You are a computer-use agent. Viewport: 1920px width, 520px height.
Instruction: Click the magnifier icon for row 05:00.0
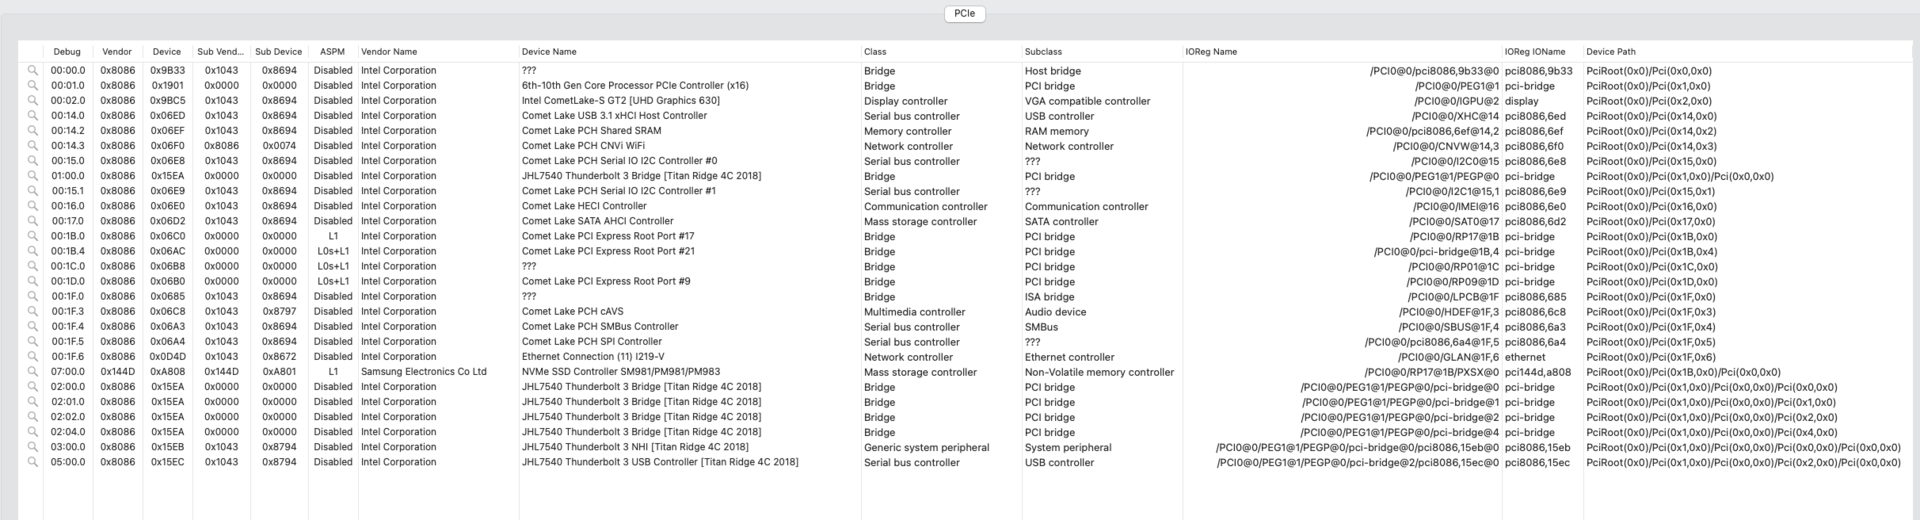pyautogui.click(x=33, y=462)
